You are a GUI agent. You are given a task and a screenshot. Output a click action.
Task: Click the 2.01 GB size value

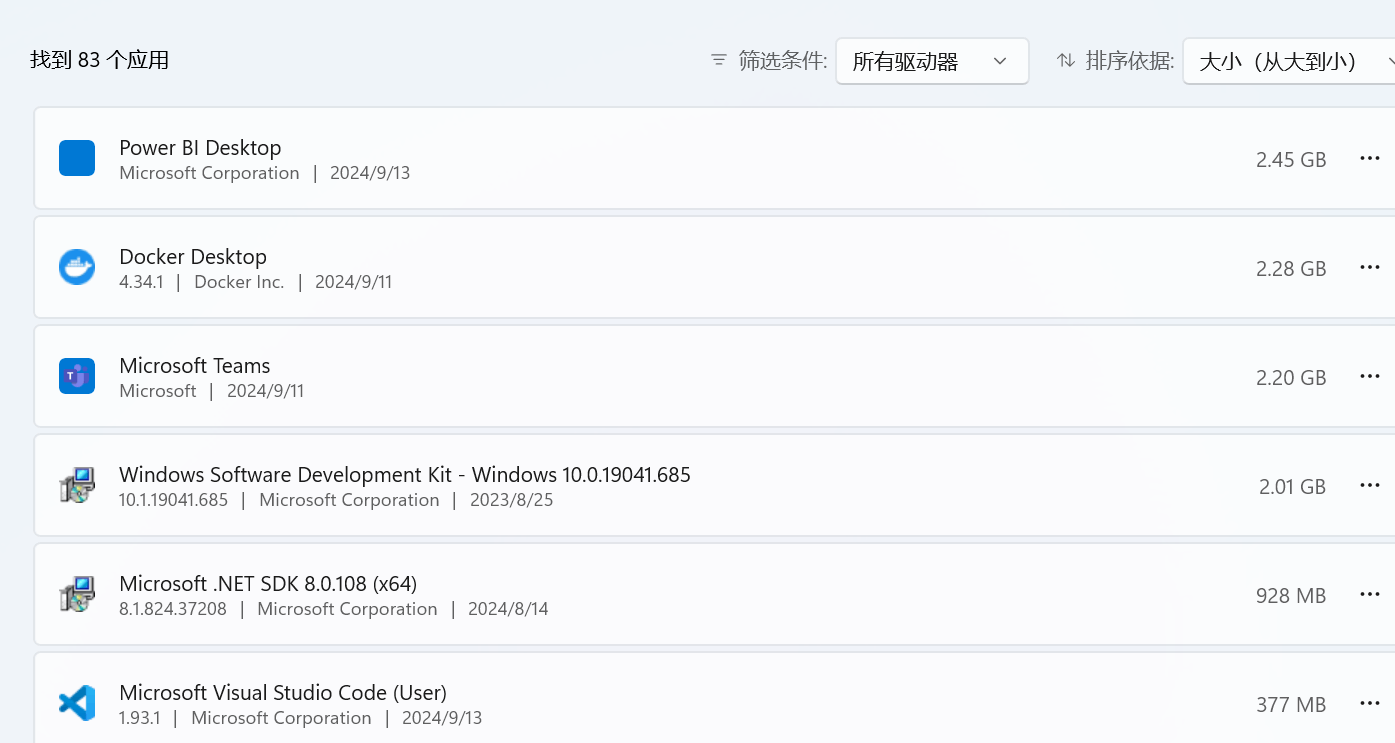pyautogui.click(x=1292, y=487)
